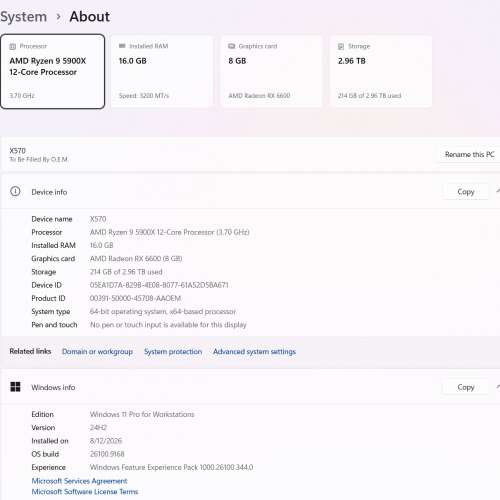Click the Device name value X570
This screenshot has width=500, height=500.
point(98,219)
